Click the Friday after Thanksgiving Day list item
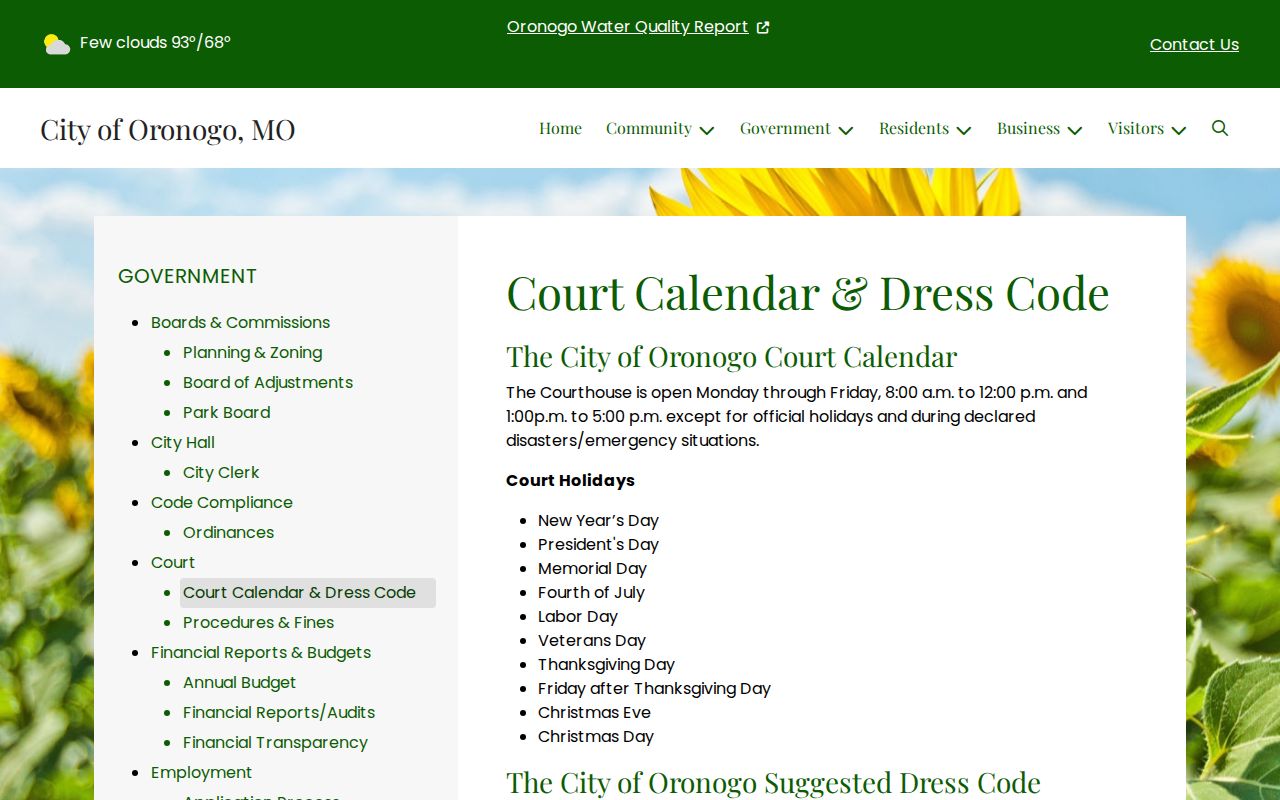1280x800 pixels. 654,688
